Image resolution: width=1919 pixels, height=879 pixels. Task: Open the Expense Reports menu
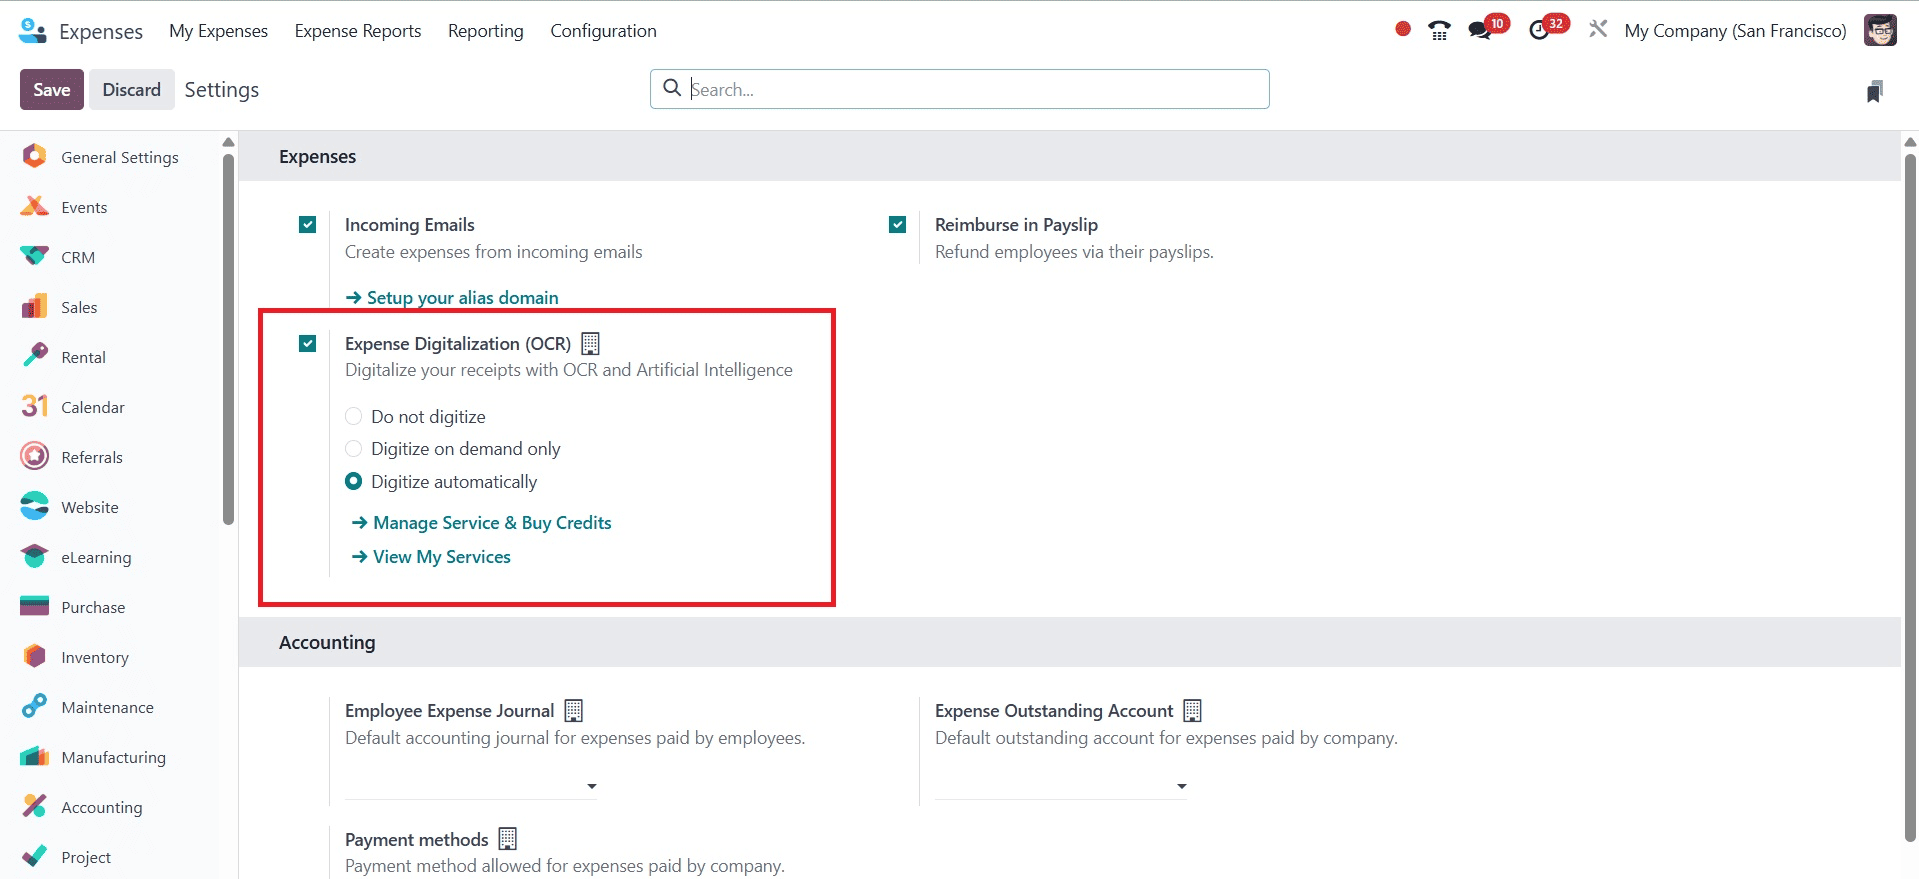[358, 31]
